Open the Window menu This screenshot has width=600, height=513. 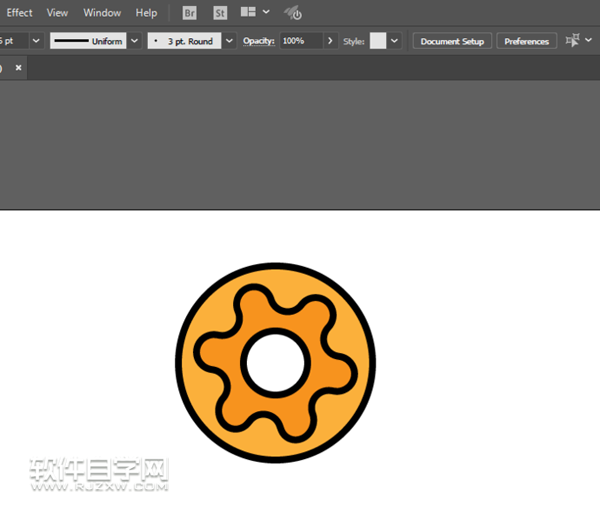[102, 13]
